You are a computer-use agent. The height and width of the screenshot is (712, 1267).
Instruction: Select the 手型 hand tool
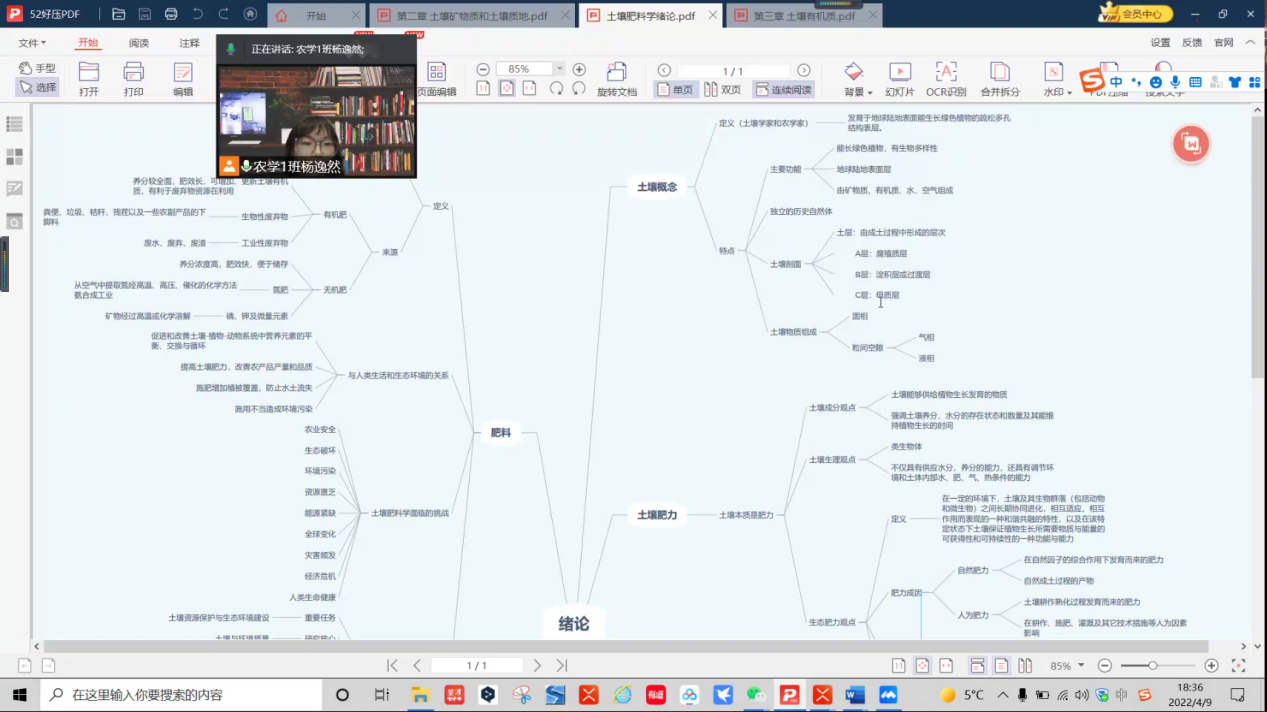[x=37, y=68]
